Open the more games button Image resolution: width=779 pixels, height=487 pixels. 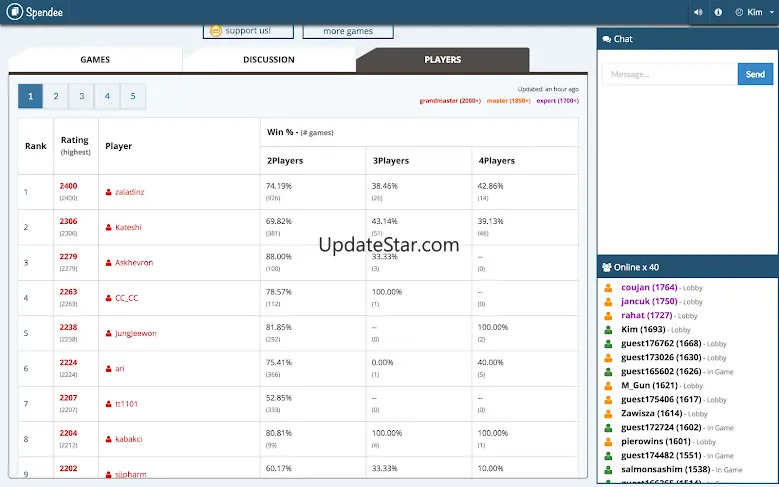(x=347, y=31)
